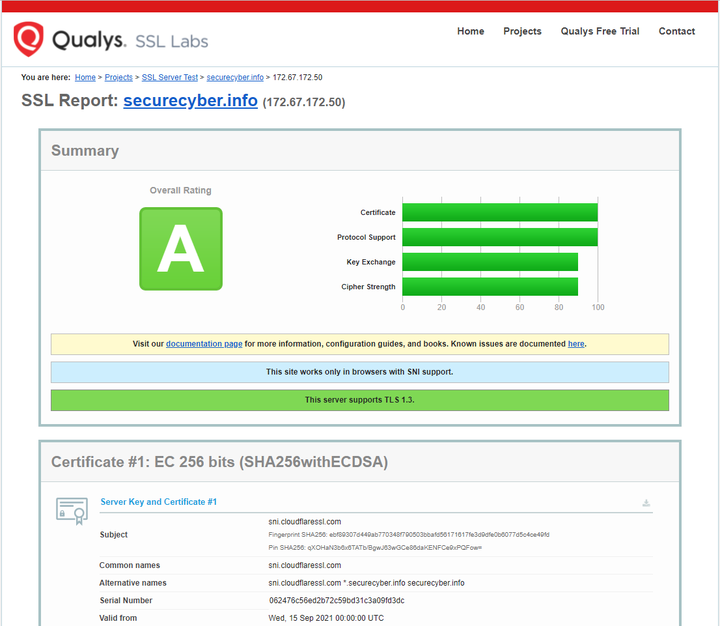Follow the securecyber.info breadcrumb link
This screenshot has width=720, height=626.
[x=235, y=77]
